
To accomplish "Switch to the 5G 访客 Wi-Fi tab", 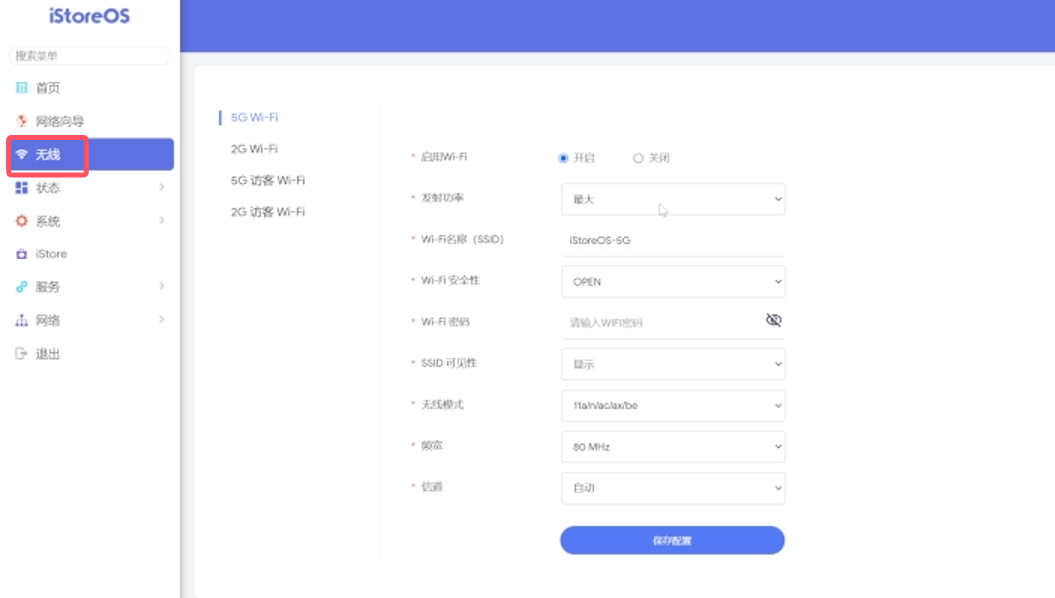I will [x=267, y=180].
